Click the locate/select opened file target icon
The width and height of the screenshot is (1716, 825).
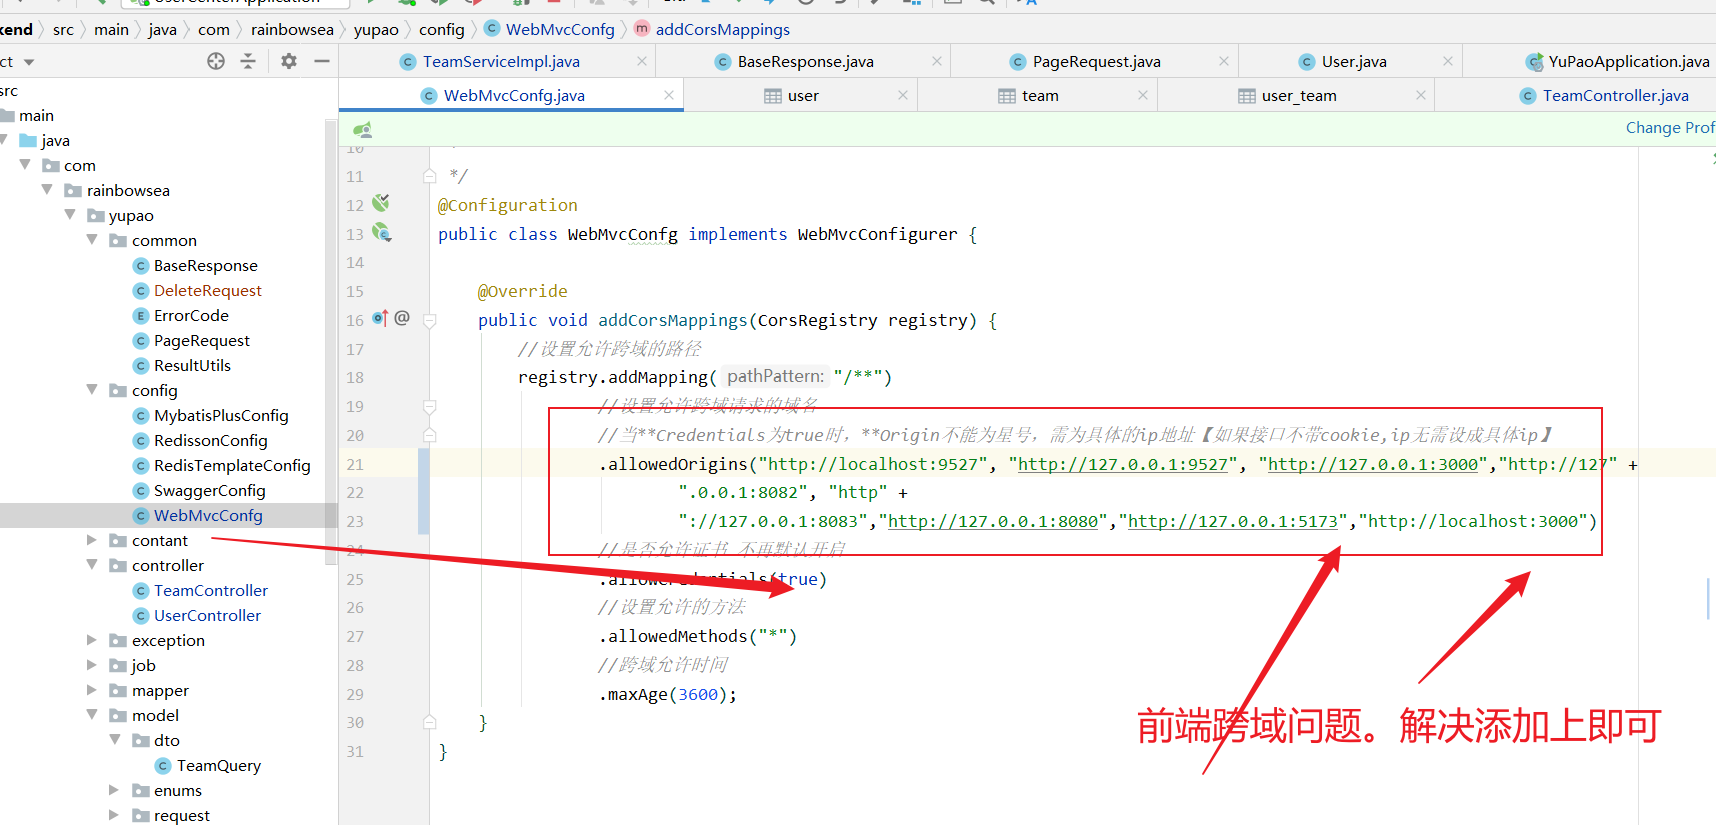pyautogui.click(x=216, y=62)
